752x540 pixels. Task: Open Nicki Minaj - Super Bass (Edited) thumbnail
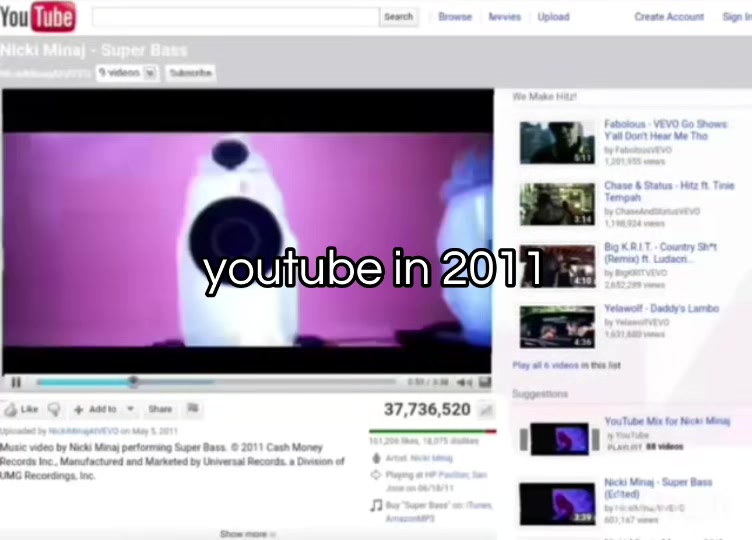557,504
